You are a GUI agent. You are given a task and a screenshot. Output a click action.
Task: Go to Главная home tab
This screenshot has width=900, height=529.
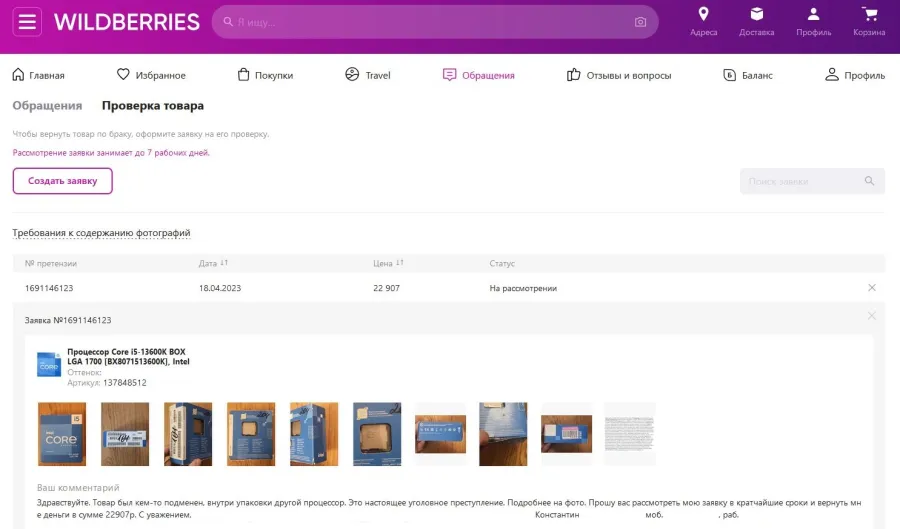pos(38,75)
